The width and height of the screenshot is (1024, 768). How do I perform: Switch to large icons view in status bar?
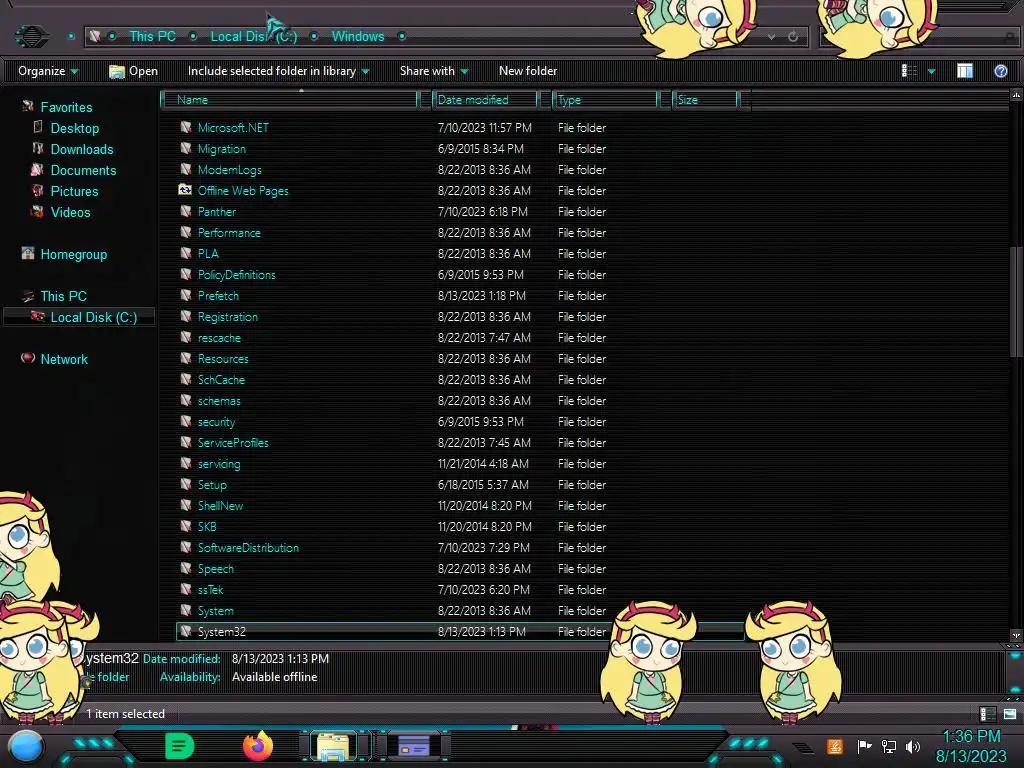[x=1010, y=714]
